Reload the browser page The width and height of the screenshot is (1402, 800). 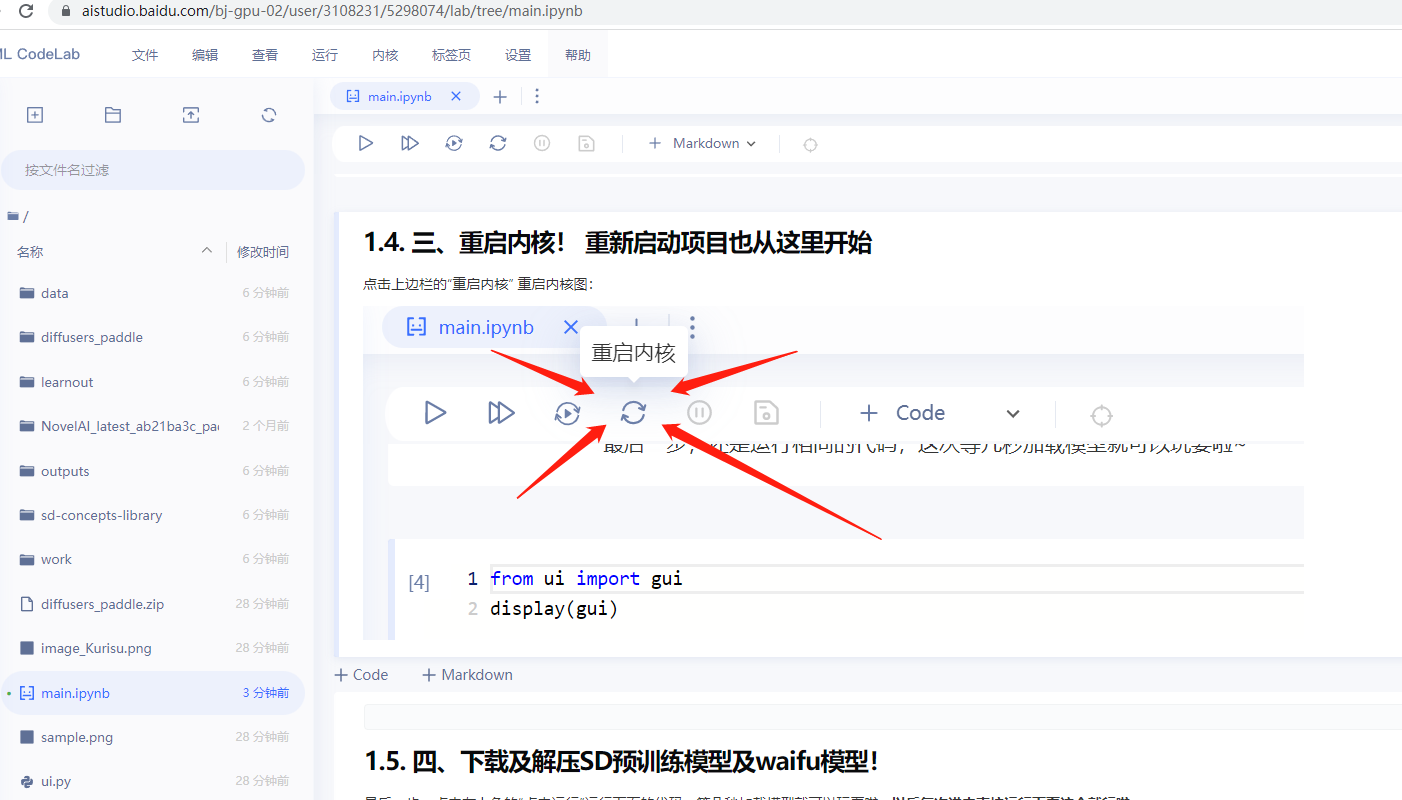tap(26, 11)
